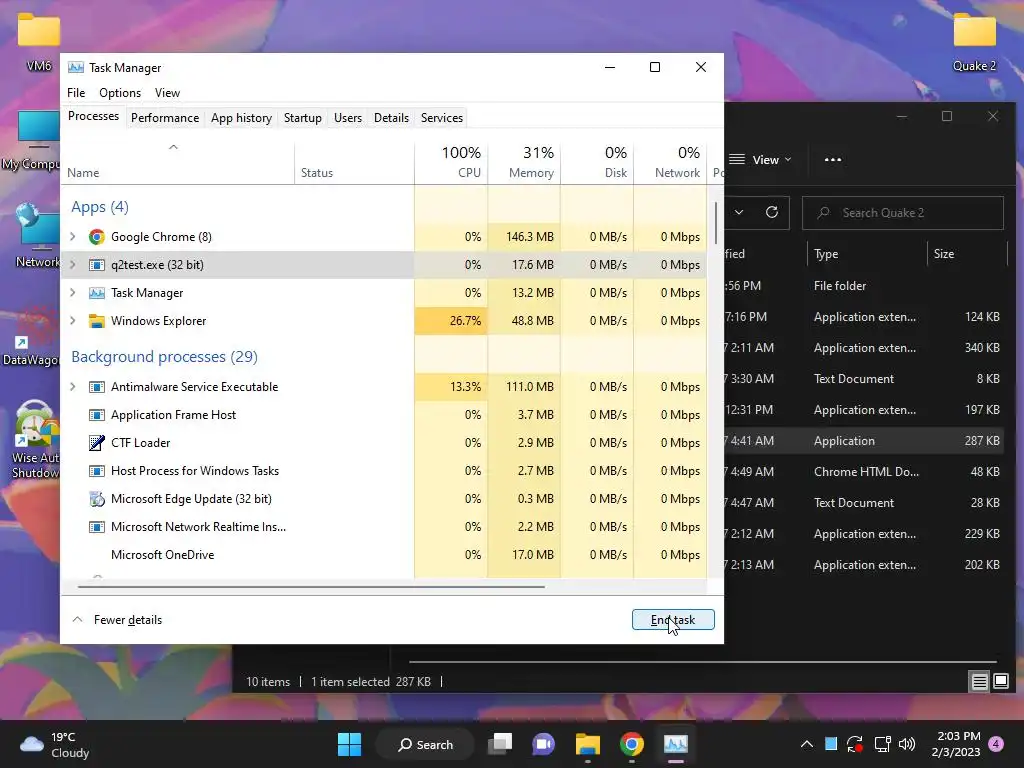This screenshot has height=768, width=1024.
Task: Open address bar history dropdown in Quake 2
Action: pyautogui.click(x=739, y=212)
